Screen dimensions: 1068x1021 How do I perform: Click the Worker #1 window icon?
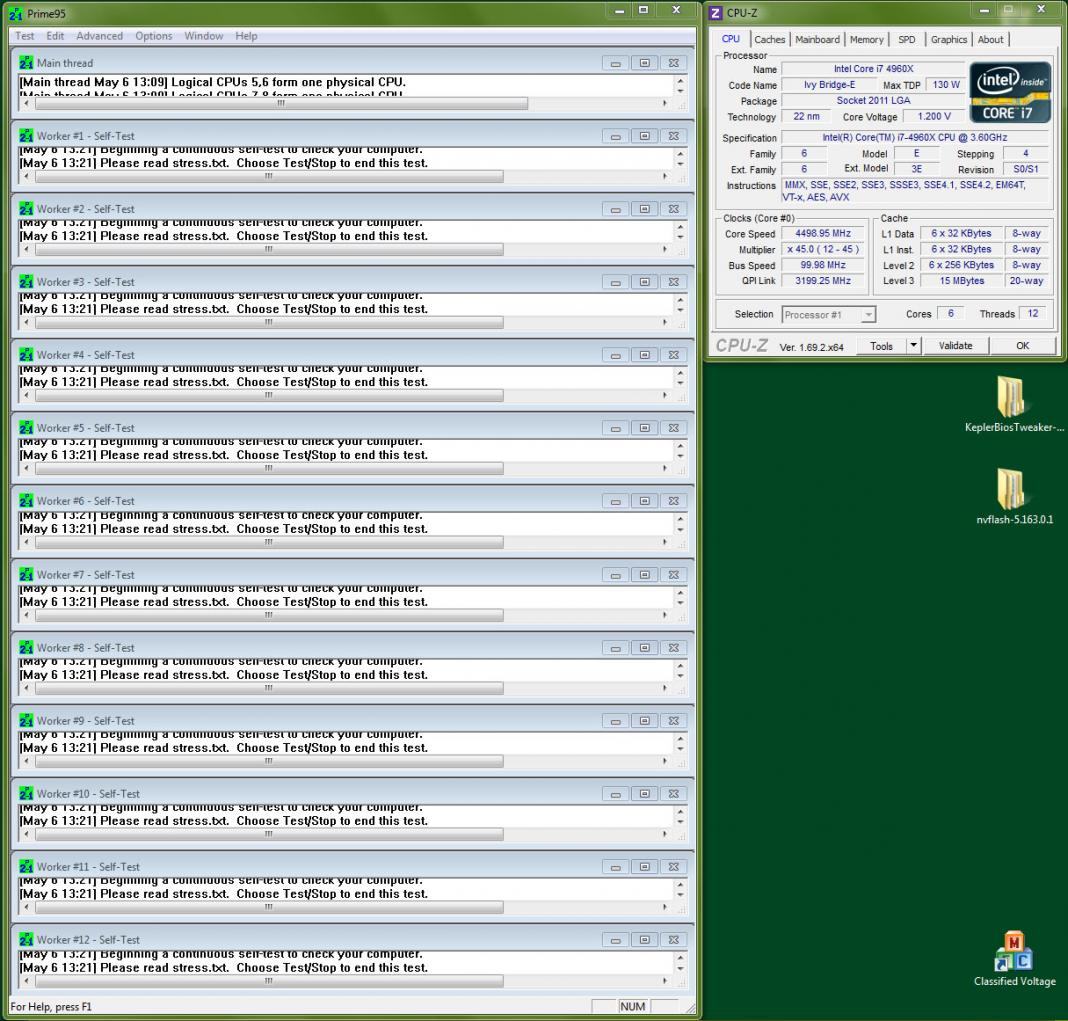(x=26, y=136)
